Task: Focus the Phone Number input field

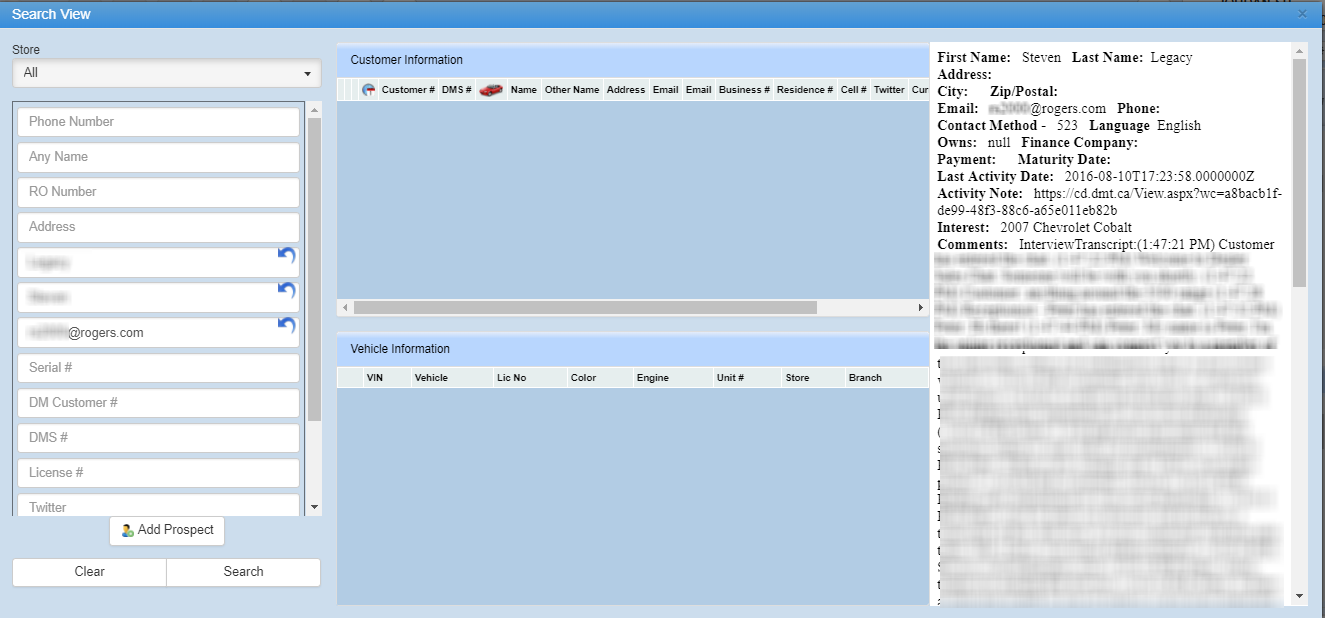Action: 158,122
